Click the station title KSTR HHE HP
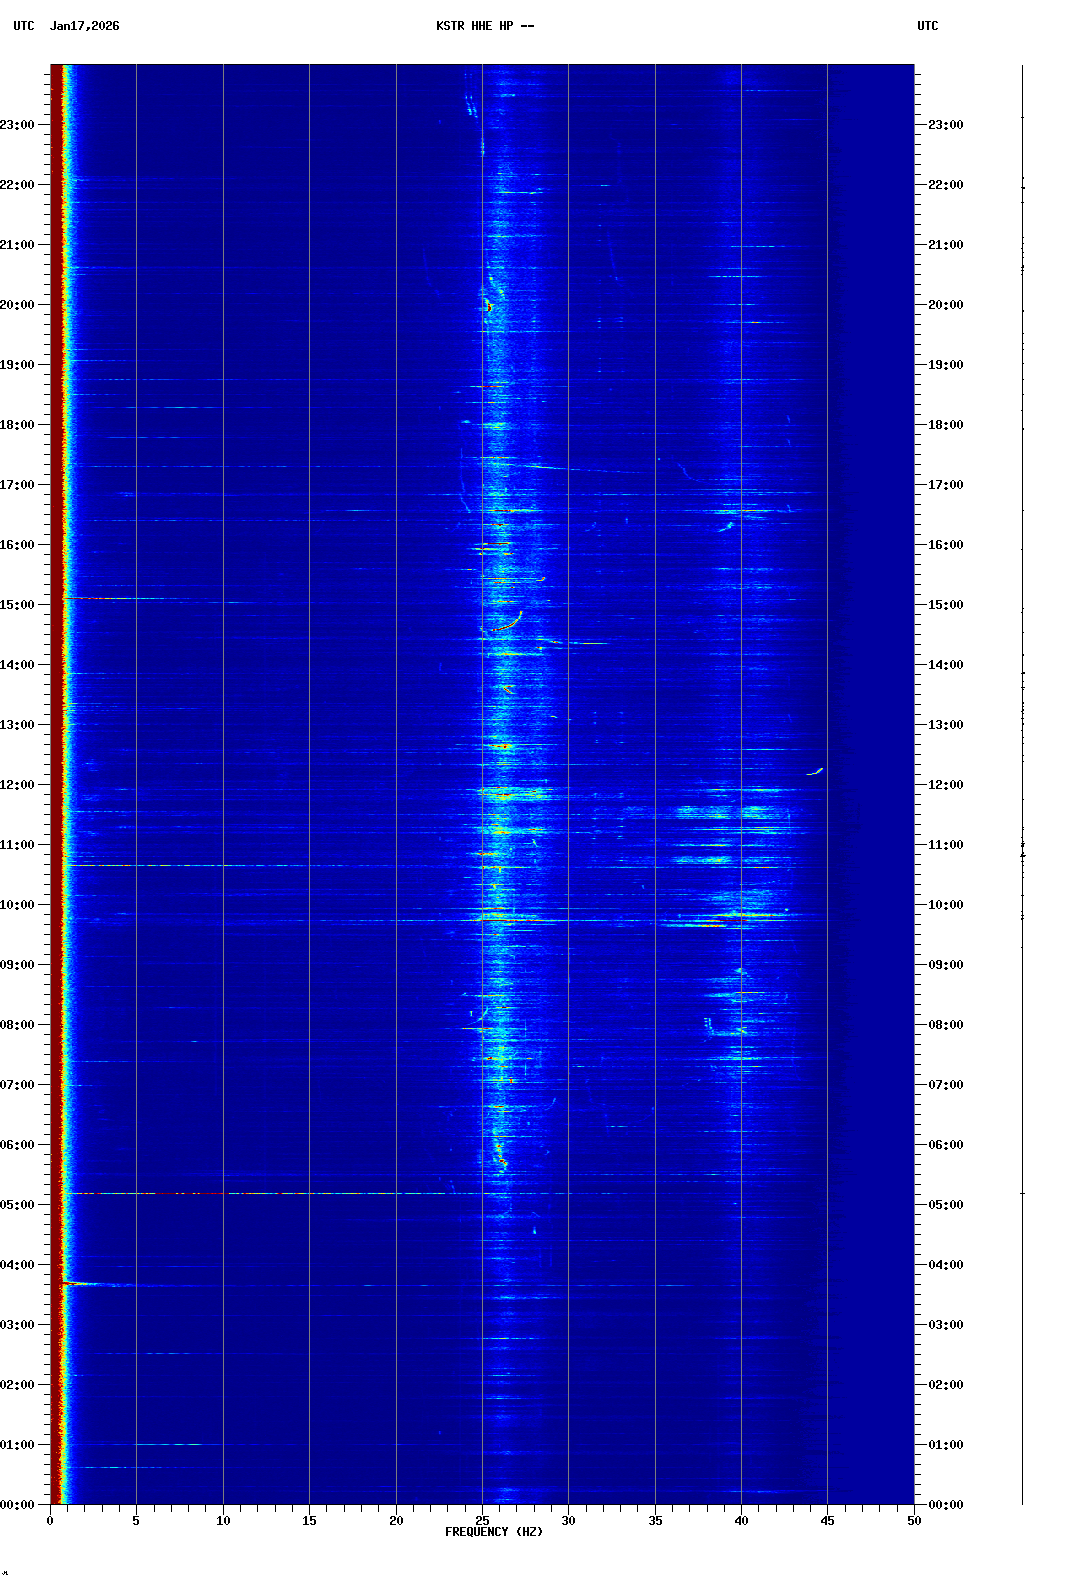 484,26
